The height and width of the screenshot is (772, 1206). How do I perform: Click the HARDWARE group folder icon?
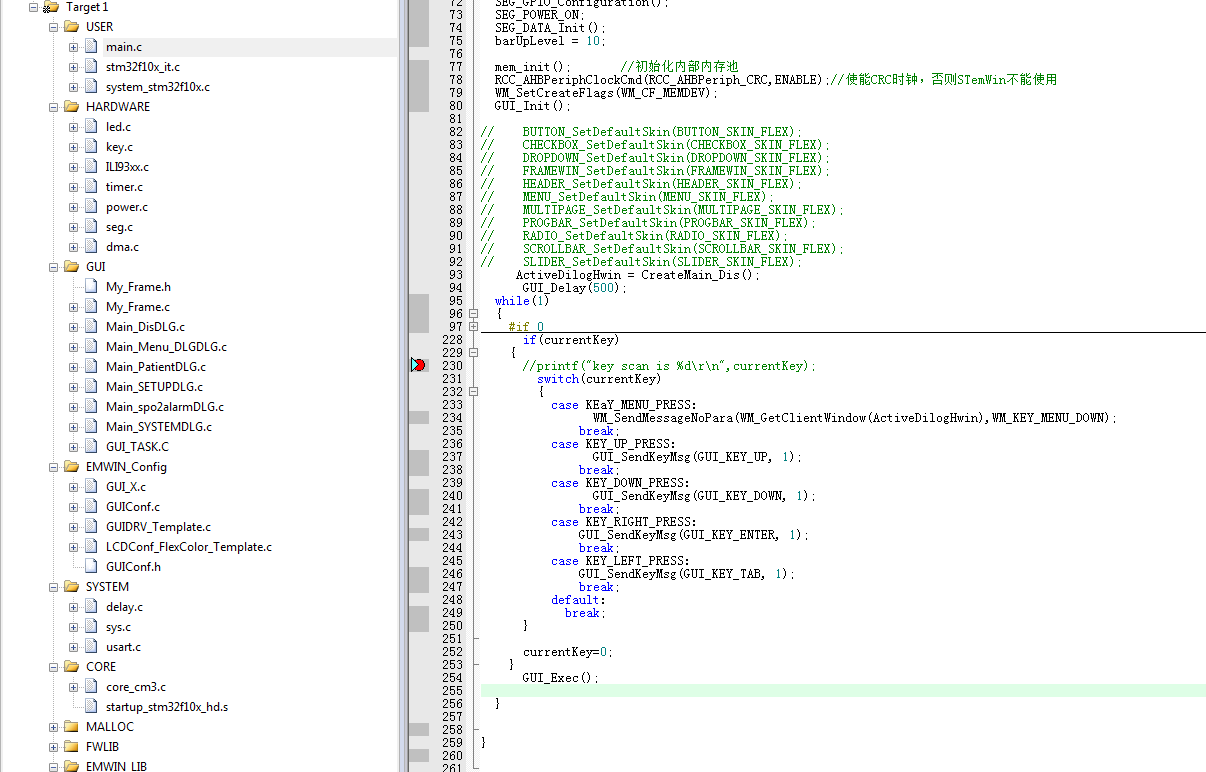coord(71,107)
